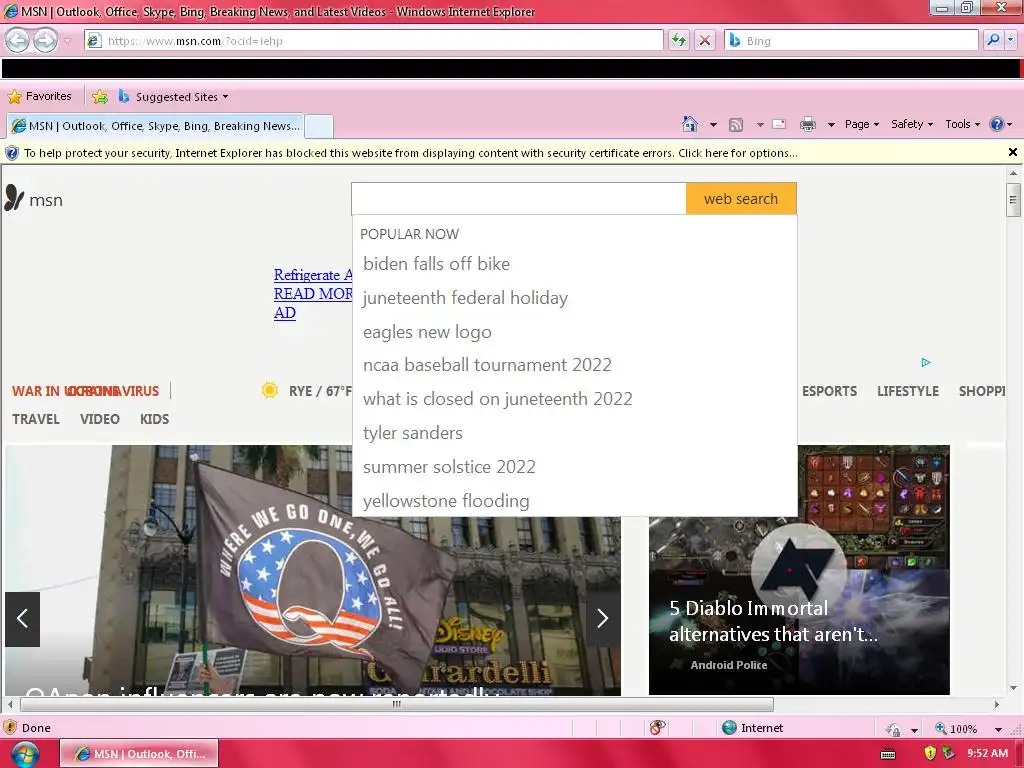Click the Add to Favorites Bar icon

(x=100, y=97)
